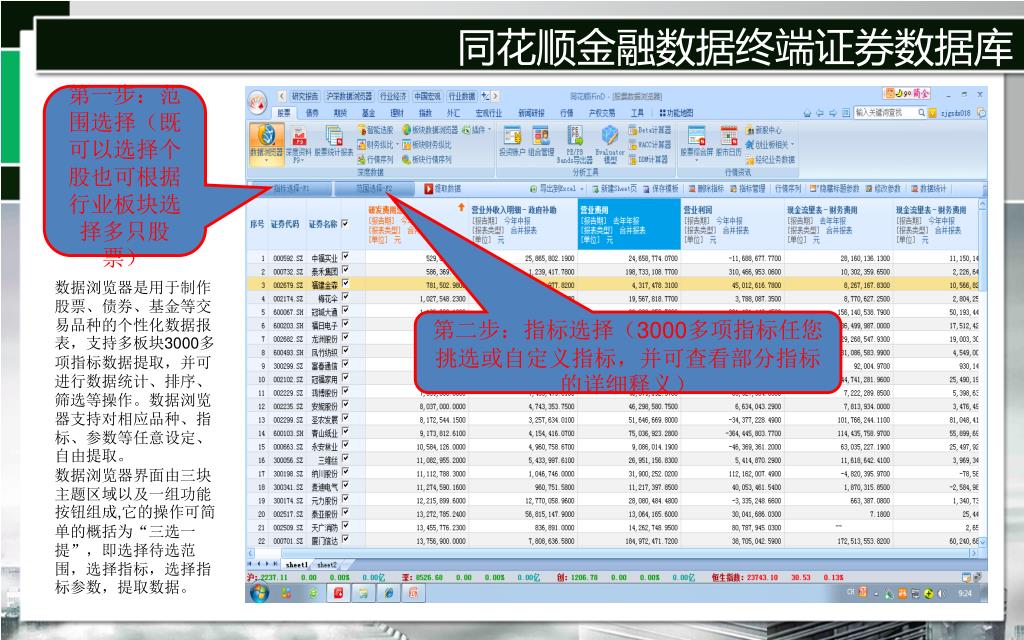Toggle checkbox for 厦门信达 row
1024x640 pixels.
pyautogui.click(x=345, y=539)
